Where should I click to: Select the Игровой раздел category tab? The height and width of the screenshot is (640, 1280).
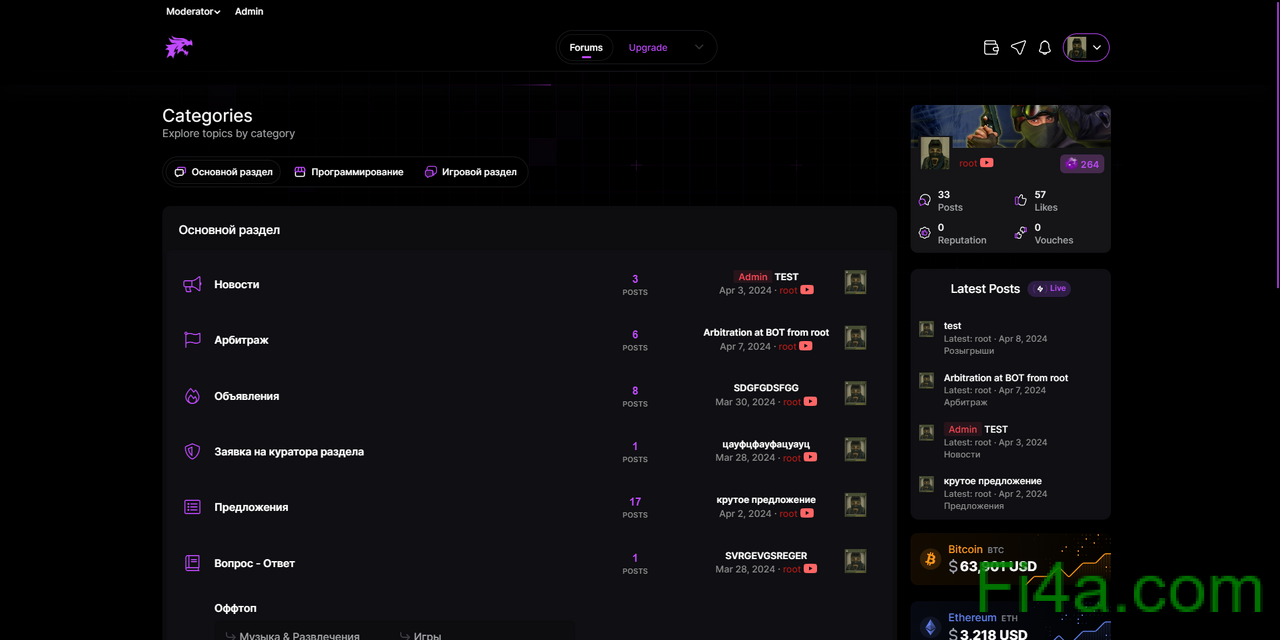470,172
